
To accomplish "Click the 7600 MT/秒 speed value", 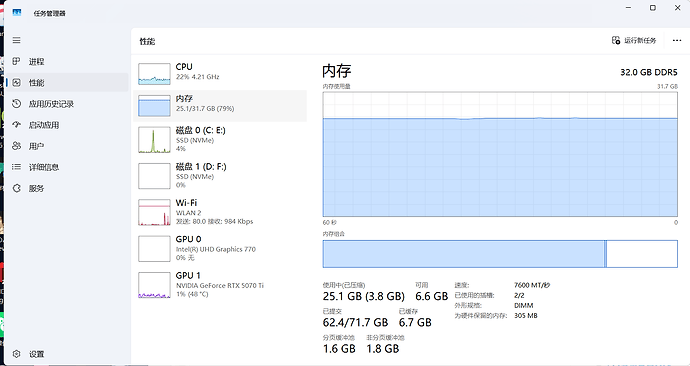I will [532, 285].
